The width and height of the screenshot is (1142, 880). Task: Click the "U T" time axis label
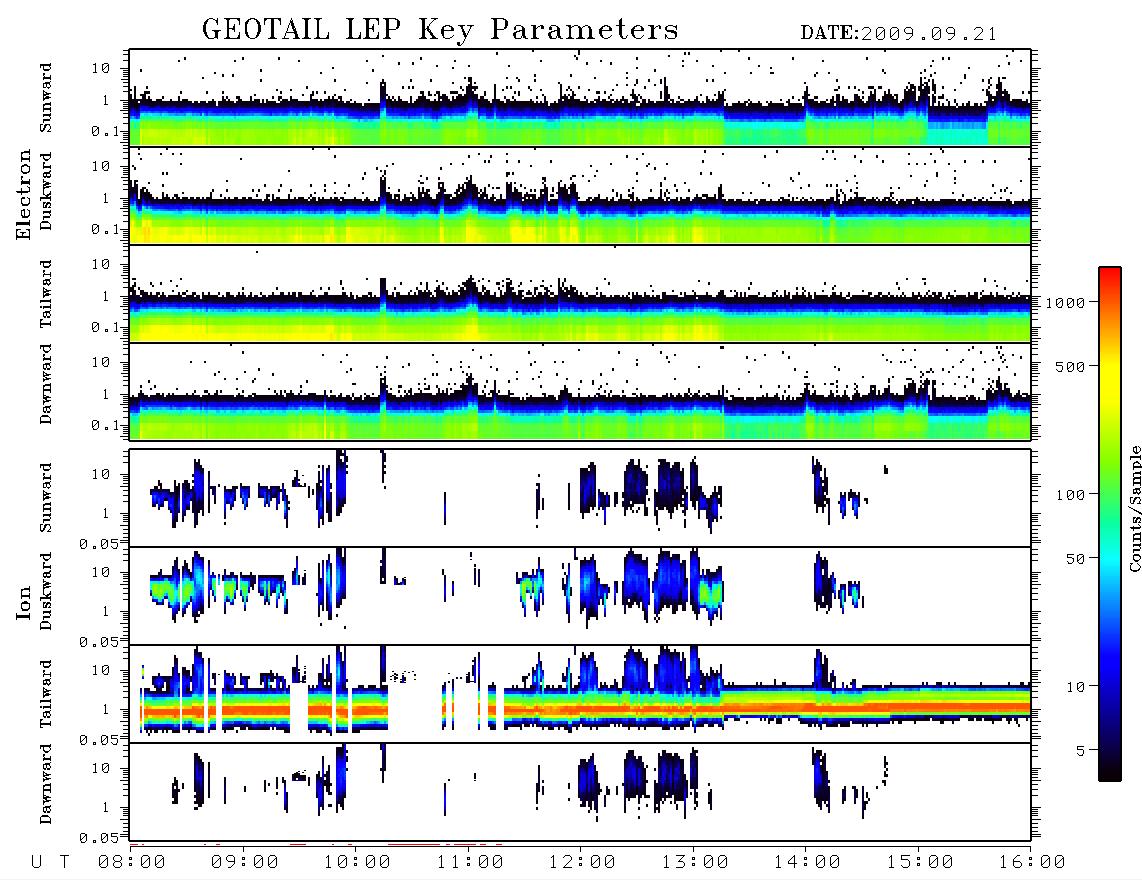(x=50, y=862)
